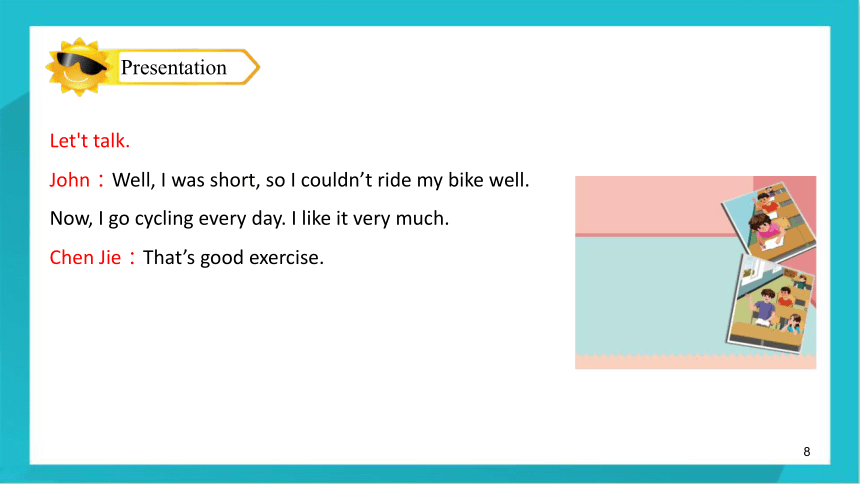Select the red "Let't talk." heading
Screen dimensions: 860x484
[90, 141]
